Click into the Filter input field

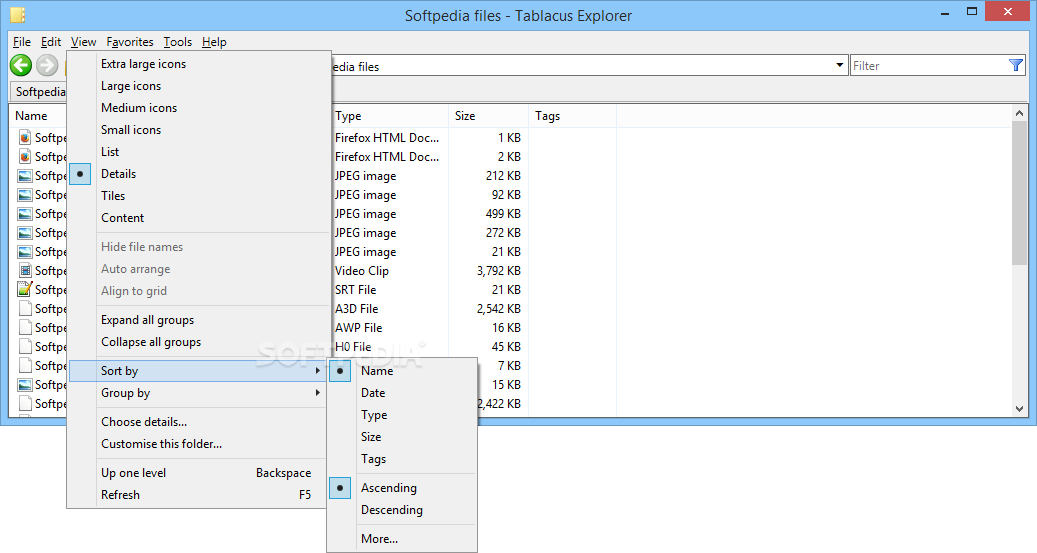[929, 65]
